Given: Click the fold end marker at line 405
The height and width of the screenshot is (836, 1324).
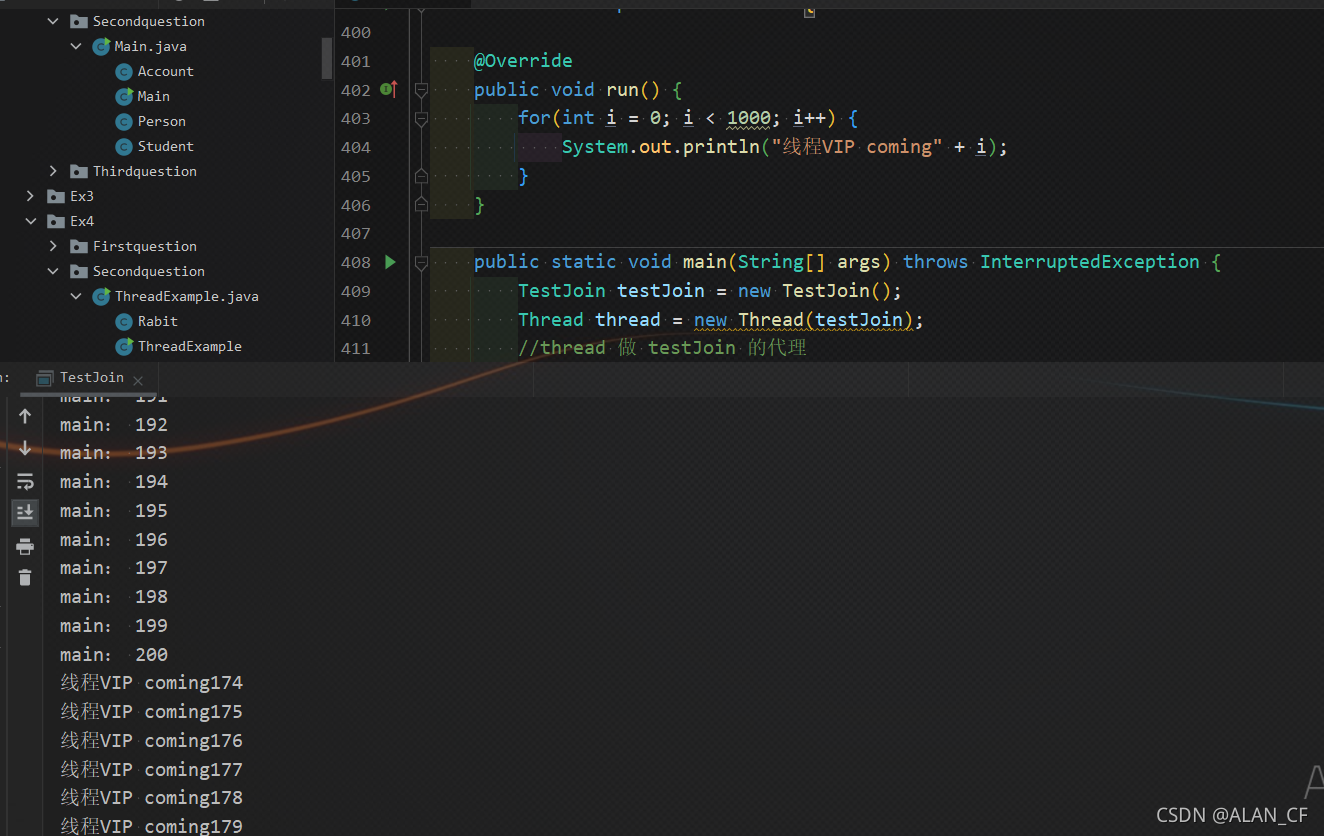Looking at the screenshot, I should point(421,176).
